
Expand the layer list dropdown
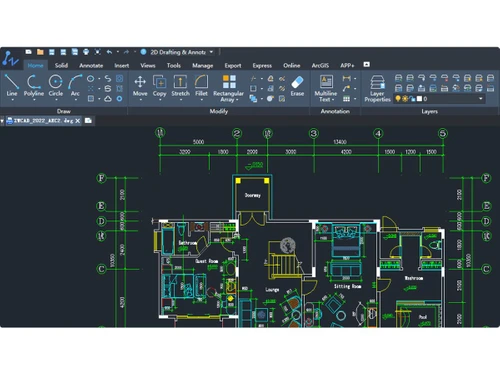[x=480, y=99]
